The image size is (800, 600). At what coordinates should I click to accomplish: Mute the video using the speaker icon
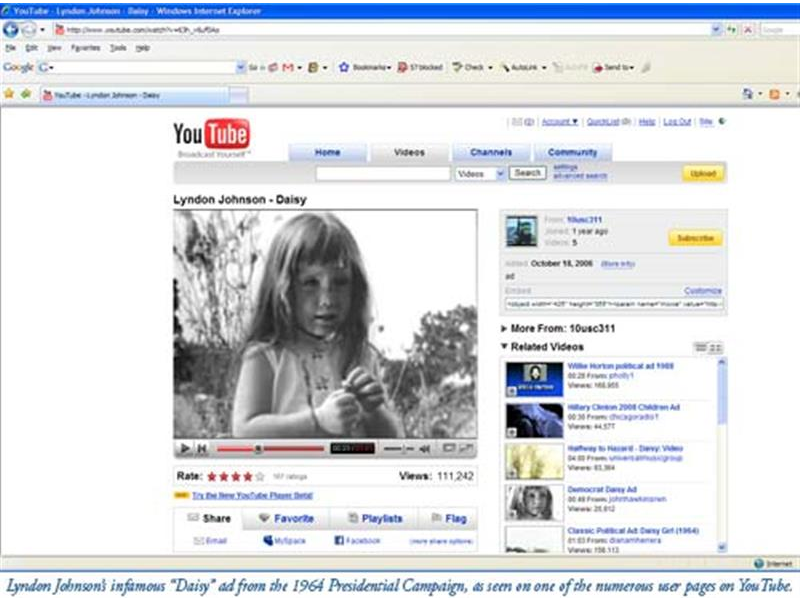(x=425, y=449)
